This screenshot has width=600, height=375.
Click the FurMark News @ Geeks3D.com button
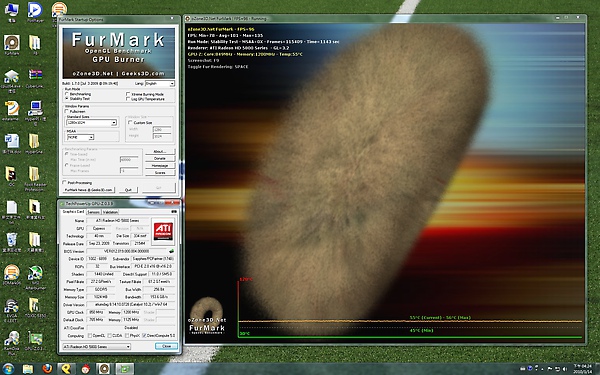pyautogui.click(x=89, y=190)
